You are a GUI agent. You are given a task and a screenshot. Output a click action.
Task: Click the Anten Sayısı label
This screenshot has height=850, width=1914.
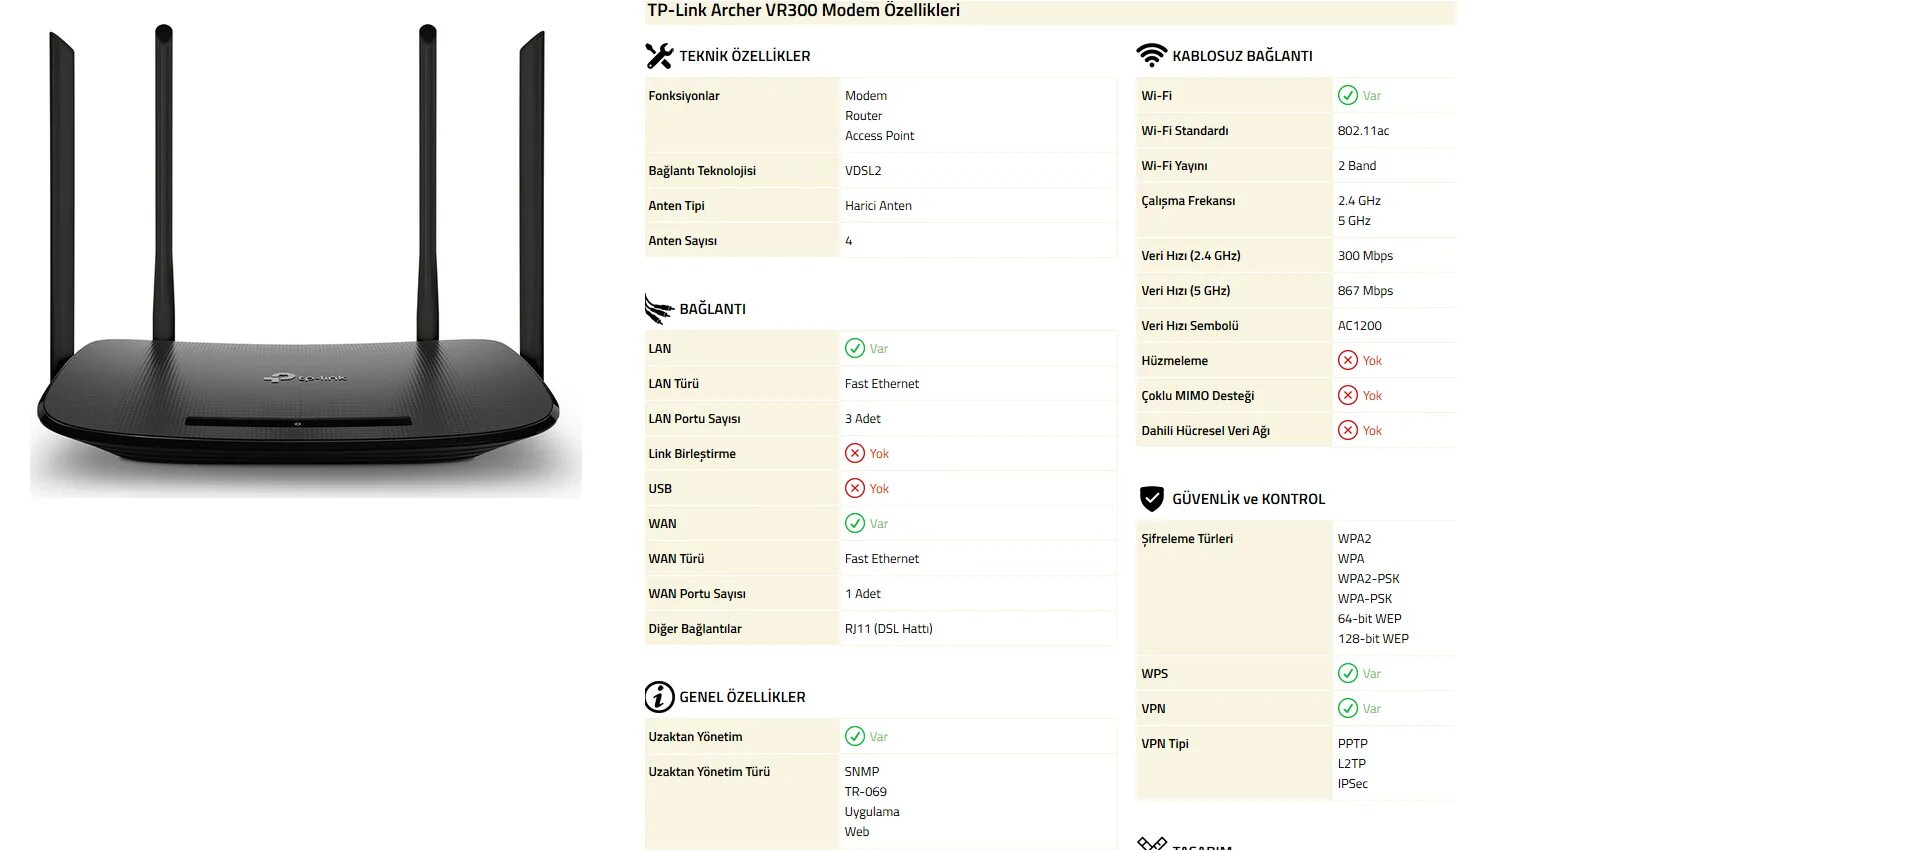click(682, 241)
